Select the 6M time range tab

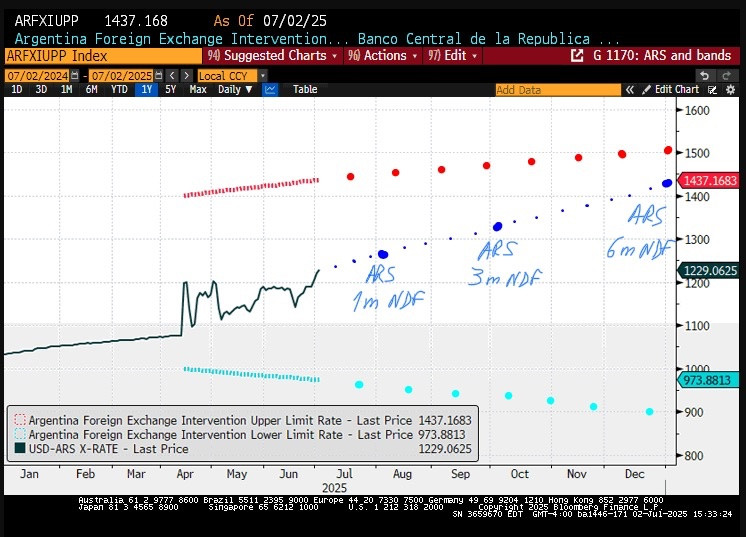pos(91,89)
